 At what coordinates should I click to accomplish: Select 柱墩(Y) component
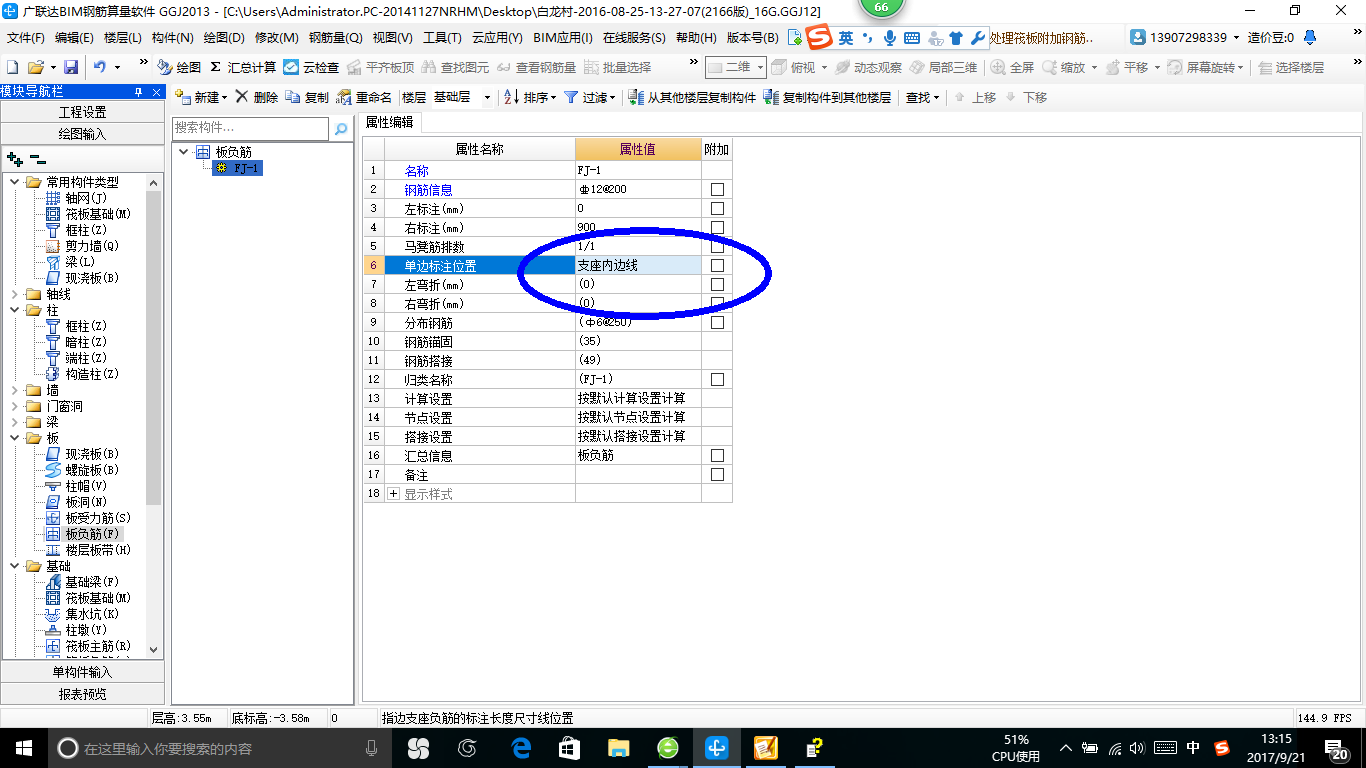pyautogui.click(x=77, y=630)
